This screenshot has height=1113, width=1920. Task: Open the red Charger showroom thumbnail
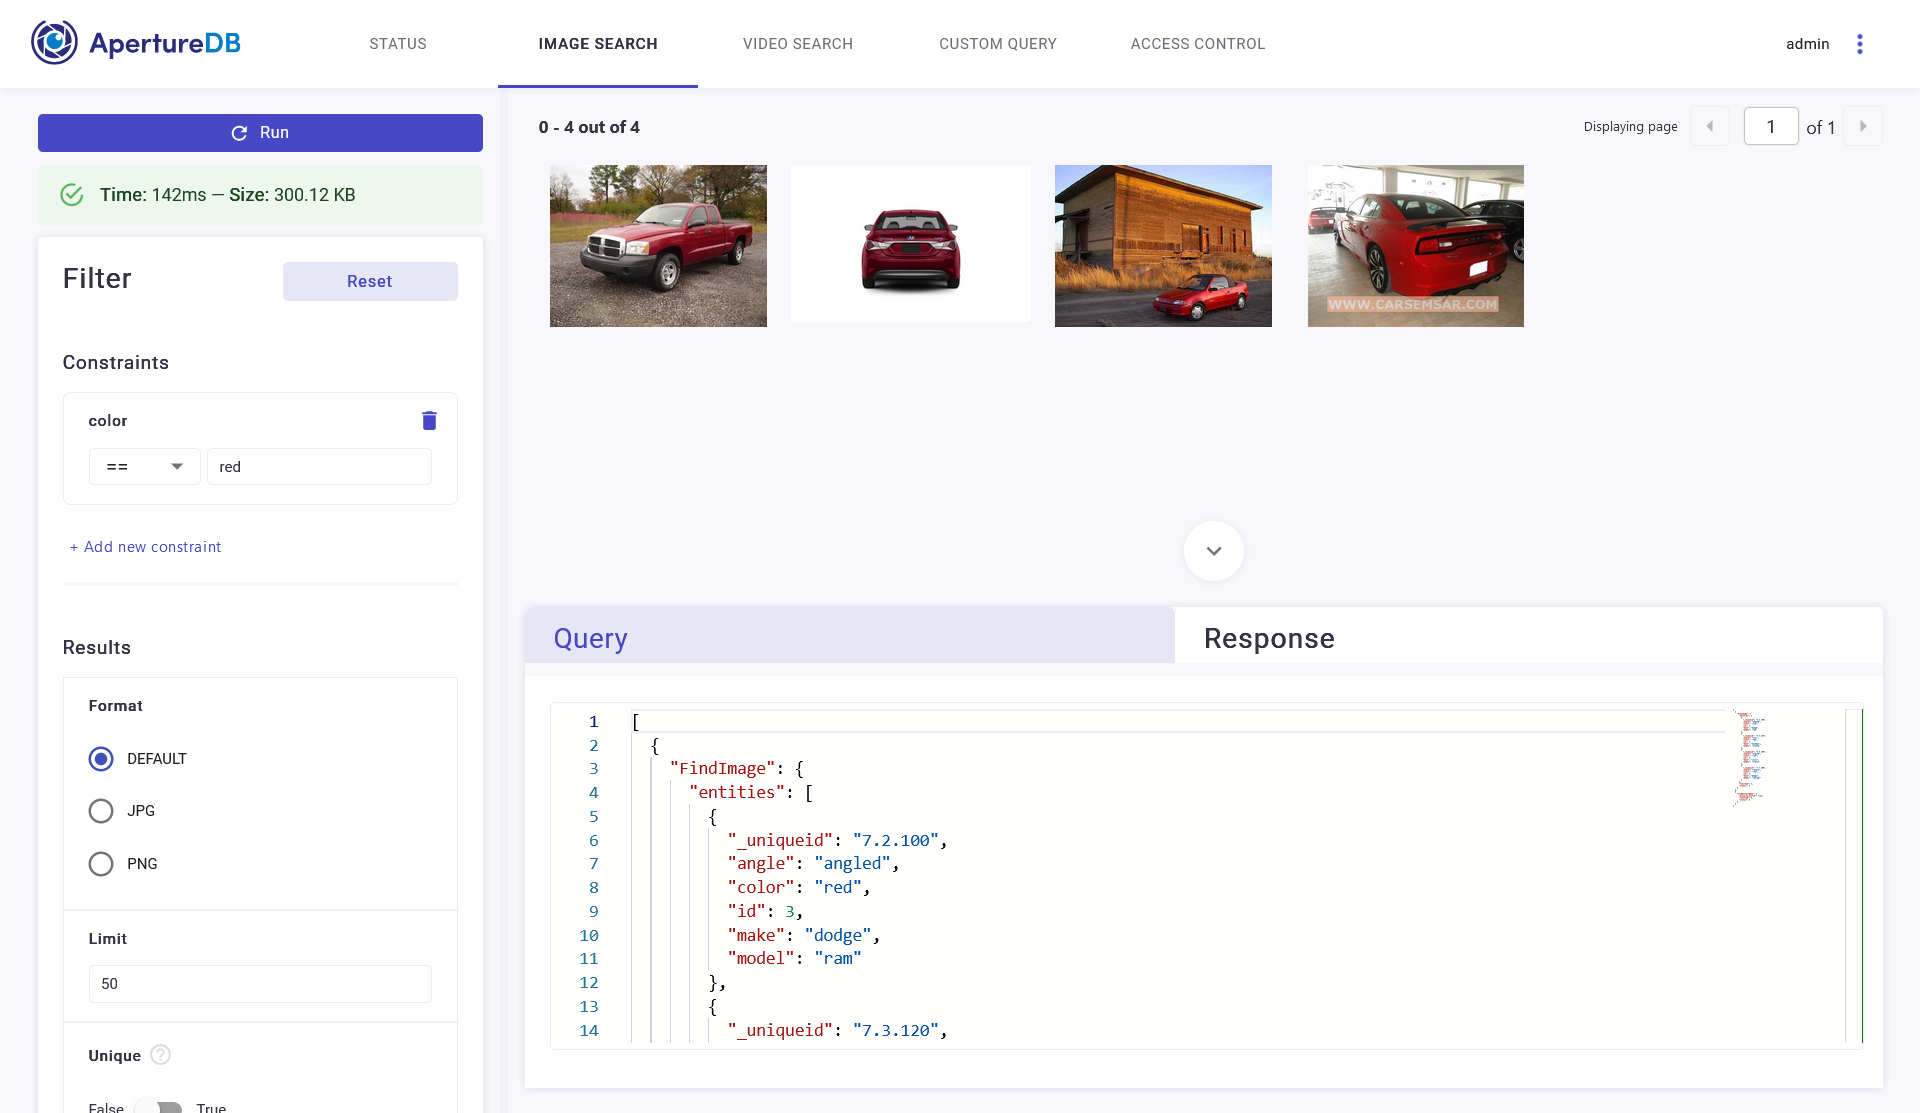(x=1416, y=246)
